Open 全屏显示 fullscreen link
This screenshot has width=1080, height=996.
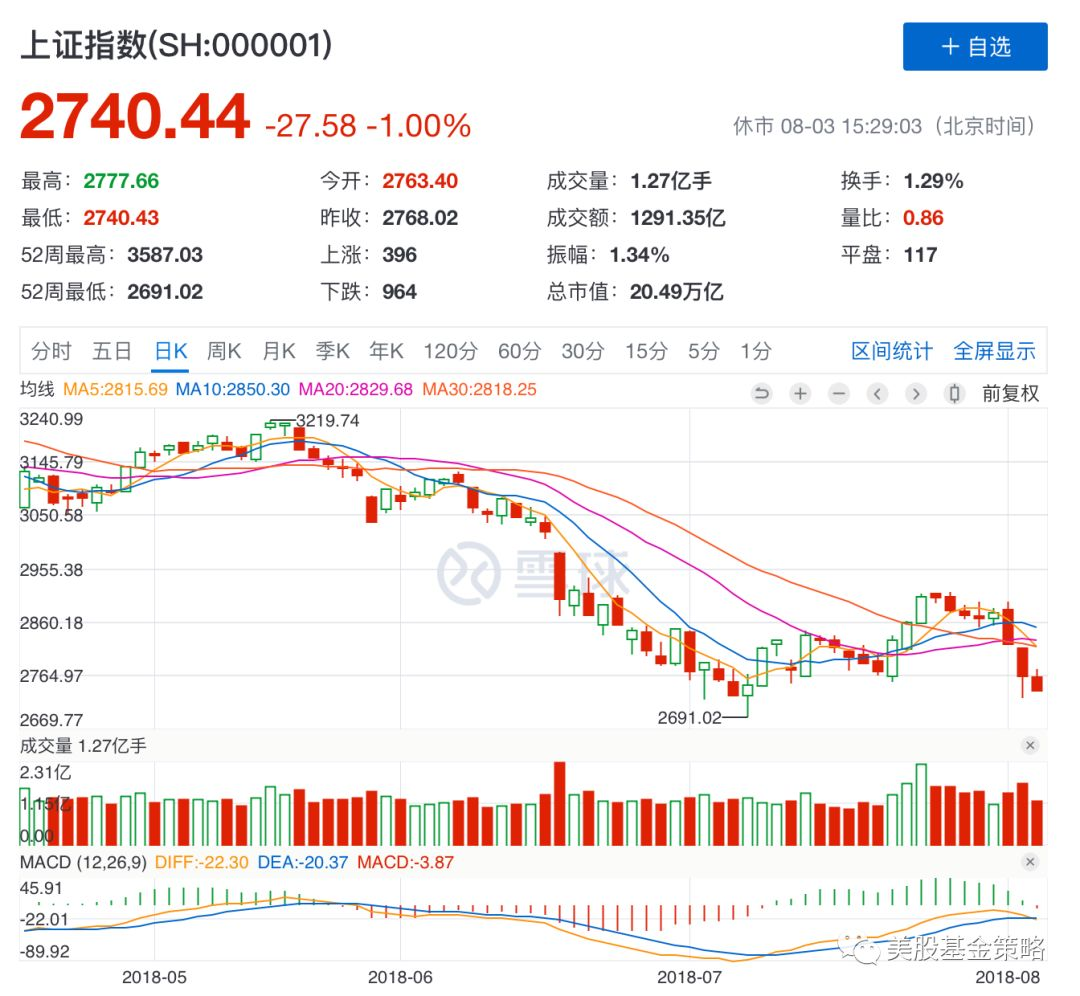[995, 351]
